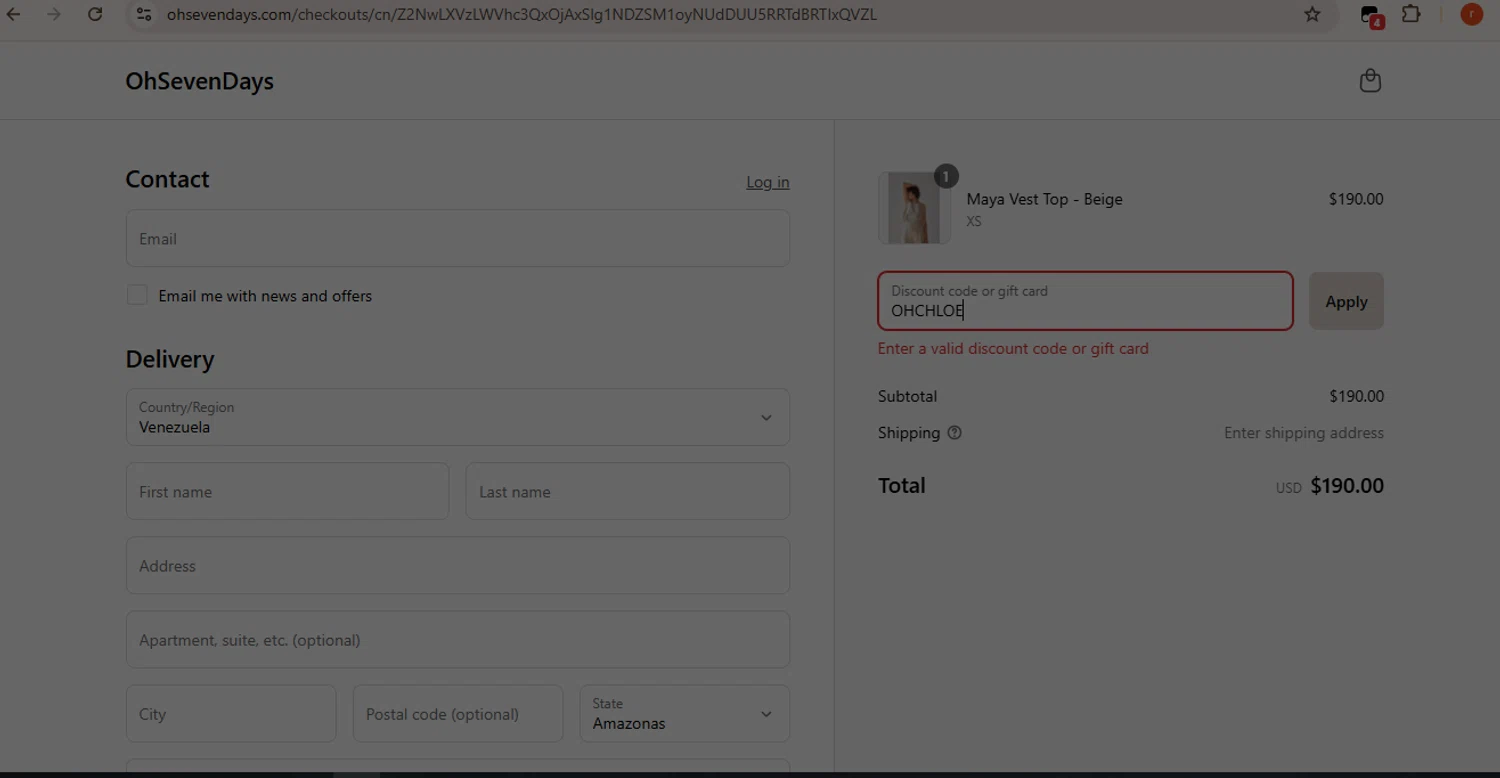
Task: Open the State dropdown showing Amazonas
Action: [684, 713]
